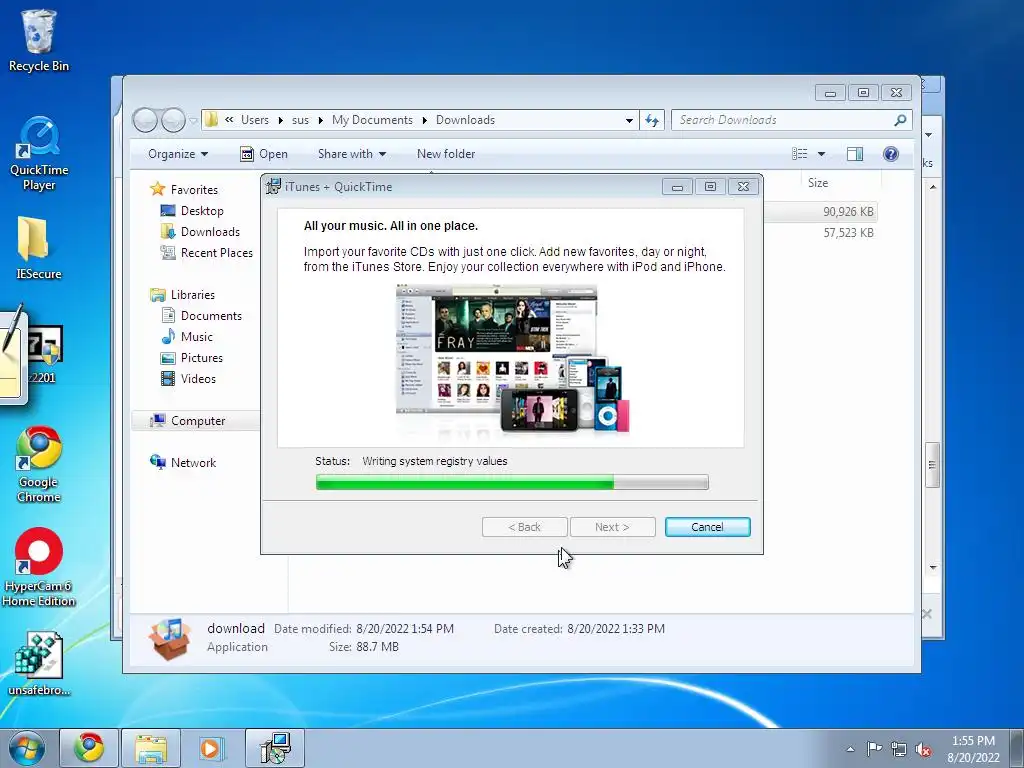
Task: Open Explorer help question mark
Action: (891, 154)
